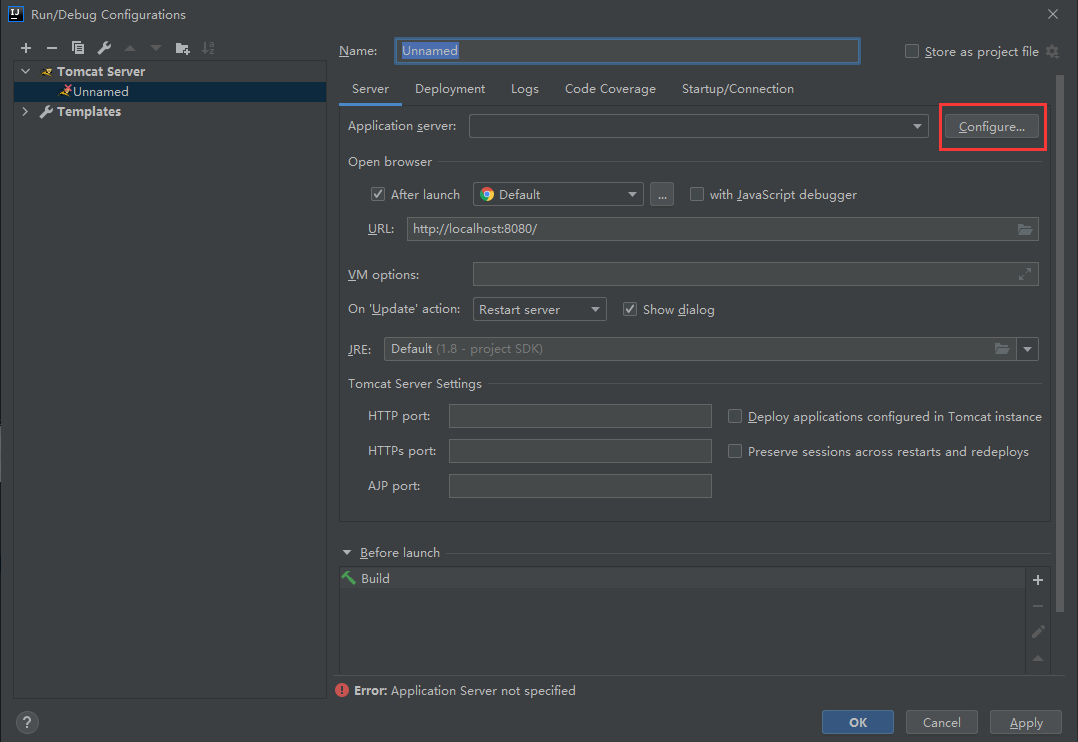The height and width of the screenshot is (742, 1078).
Task: Edit the selected Before launch task
Action: point(1037,631)
